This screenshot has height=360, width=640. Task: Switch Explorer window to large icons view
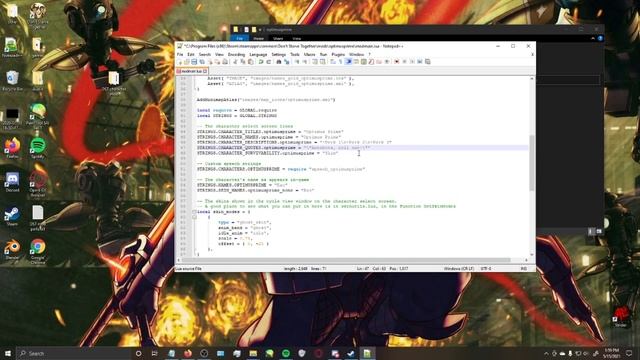click(x=599, y=231)
